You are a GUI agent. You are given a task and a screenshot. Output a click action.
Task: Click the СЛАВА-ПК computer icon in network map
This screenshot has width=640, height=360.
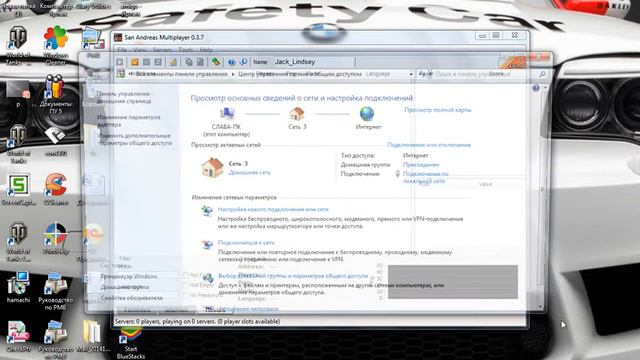tap(227, 114)
